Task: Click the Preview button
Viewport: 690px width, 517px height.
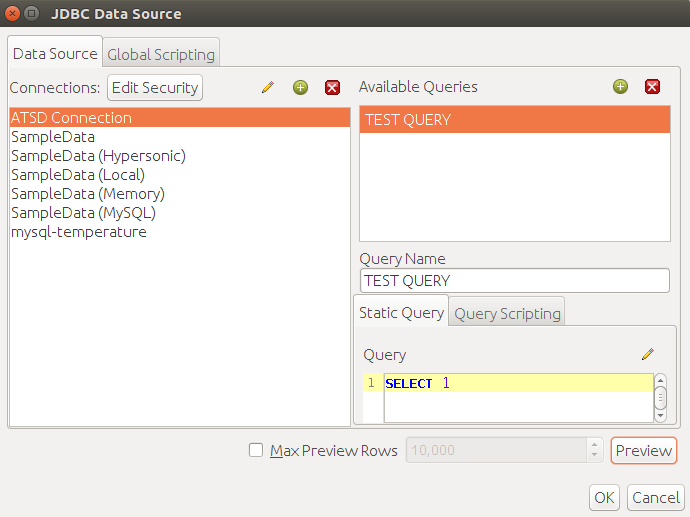Action: pos(643,450)
